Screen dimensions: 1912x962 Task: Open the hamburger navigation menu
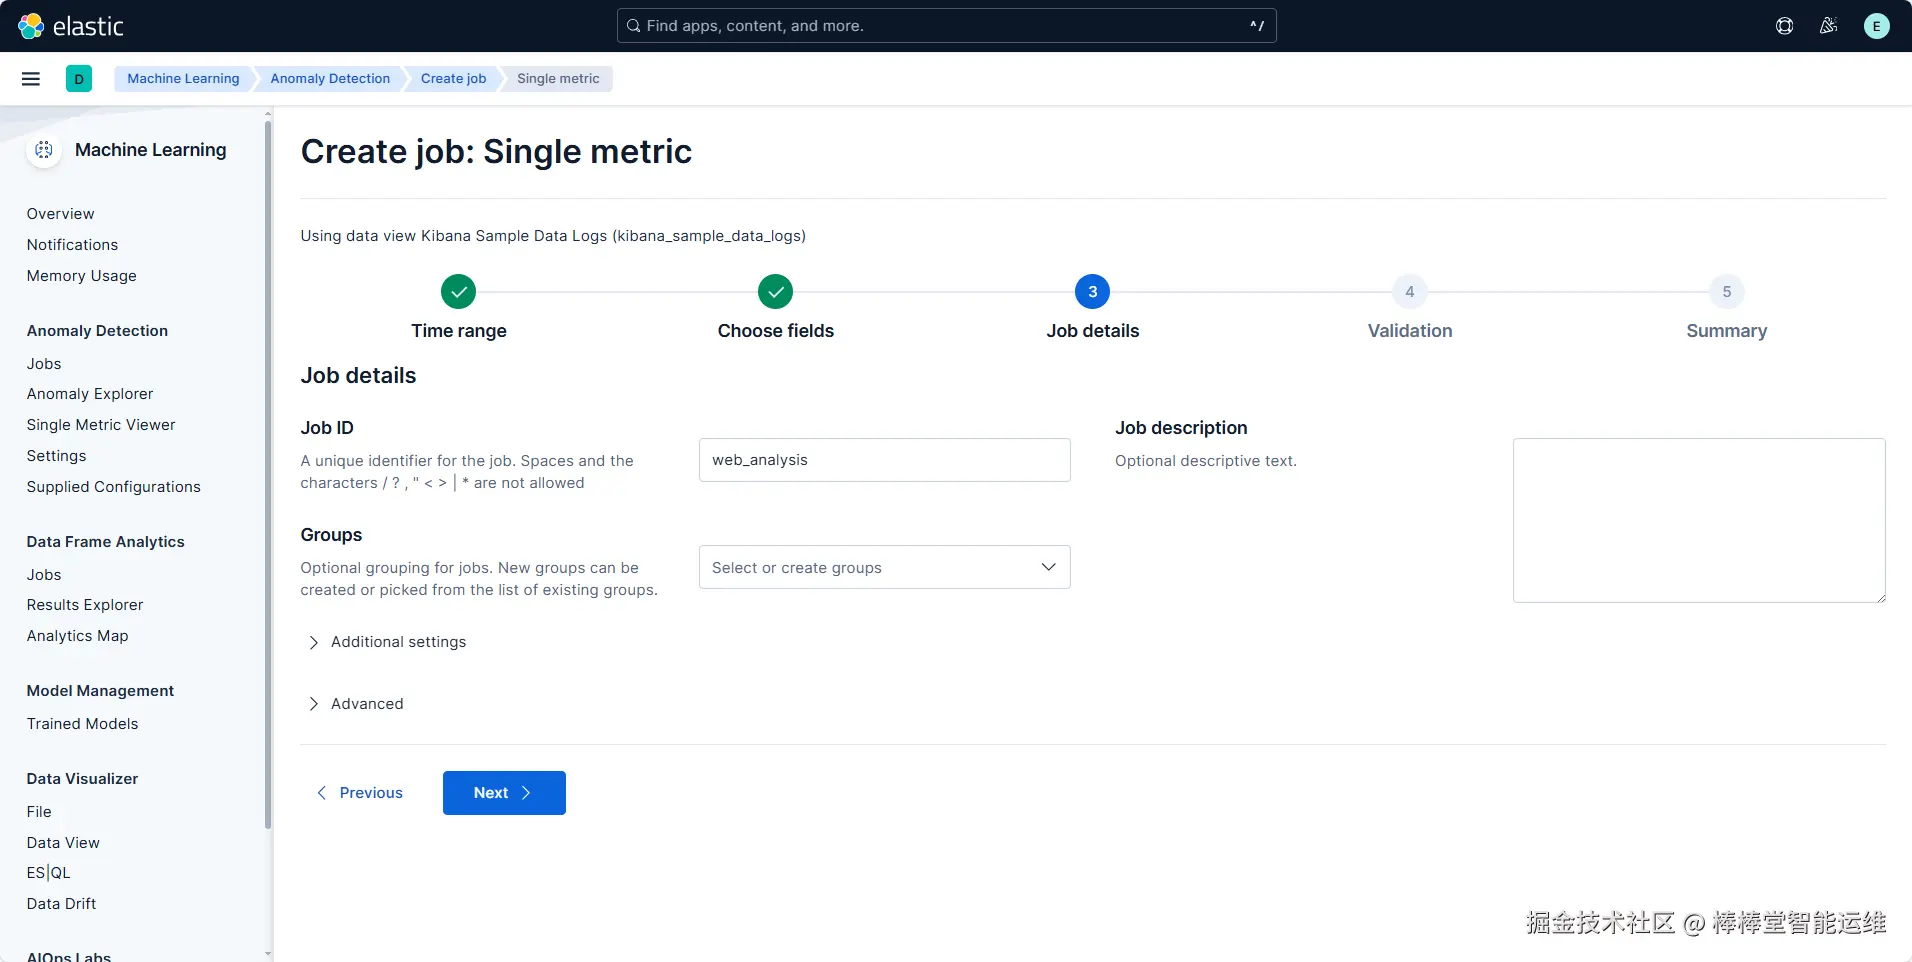(31, 79)
